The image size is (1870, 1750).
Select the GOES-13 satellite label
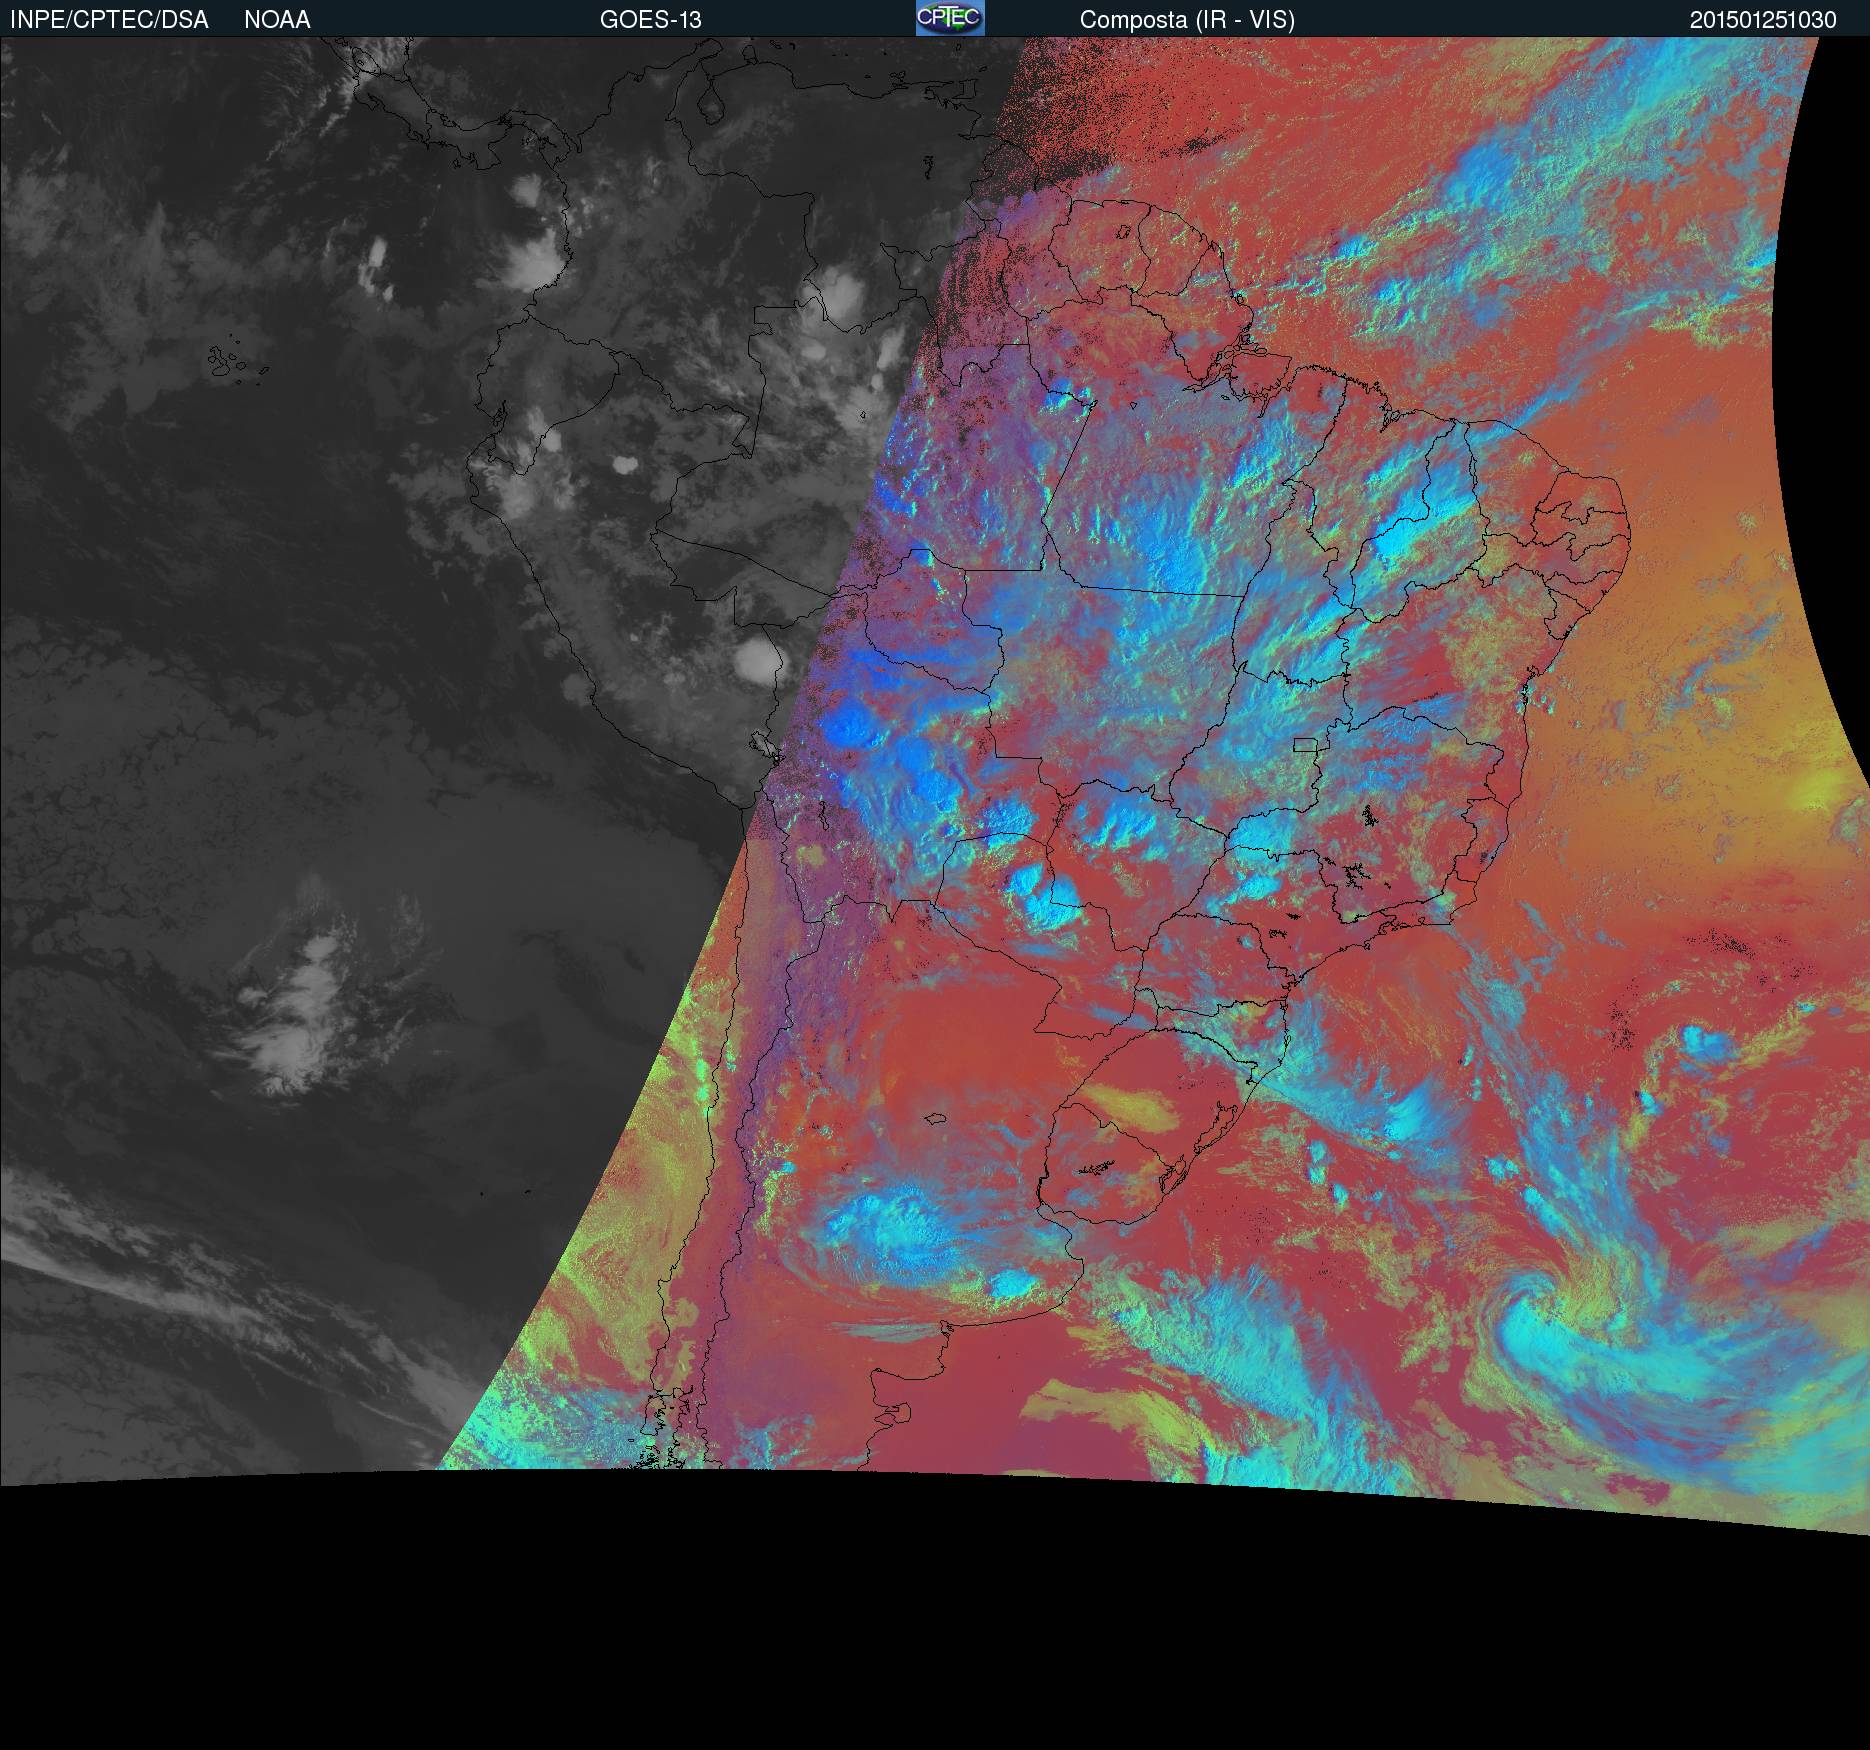(651, 20)
